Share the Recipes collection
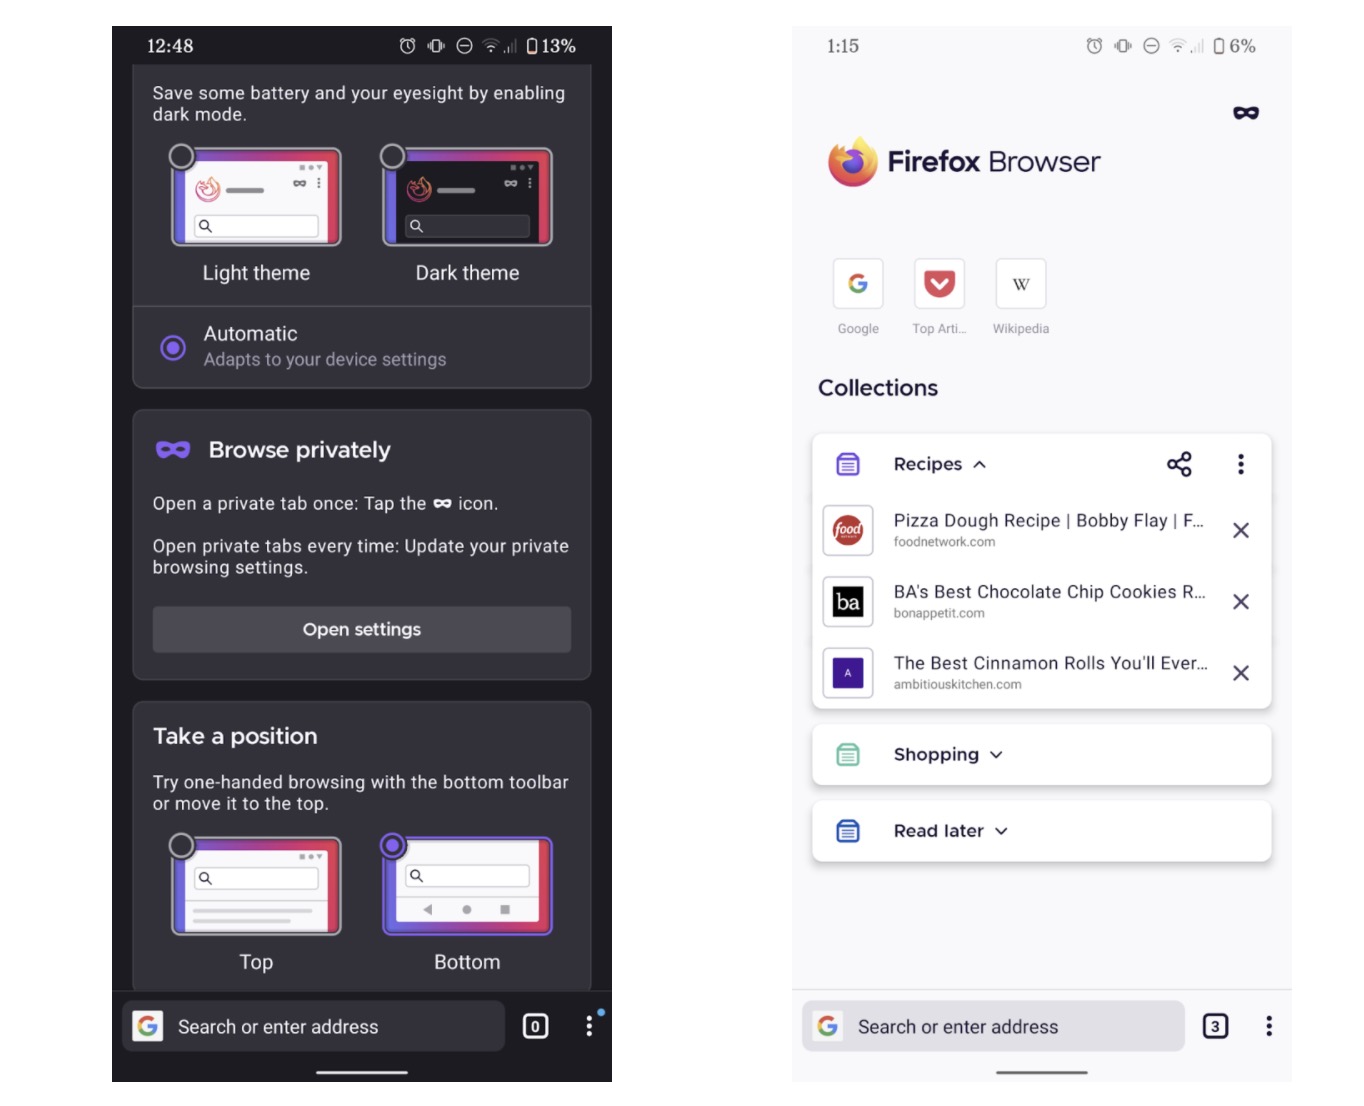The width and height of the screenshot is (1364, 1106). [1179, 464]
